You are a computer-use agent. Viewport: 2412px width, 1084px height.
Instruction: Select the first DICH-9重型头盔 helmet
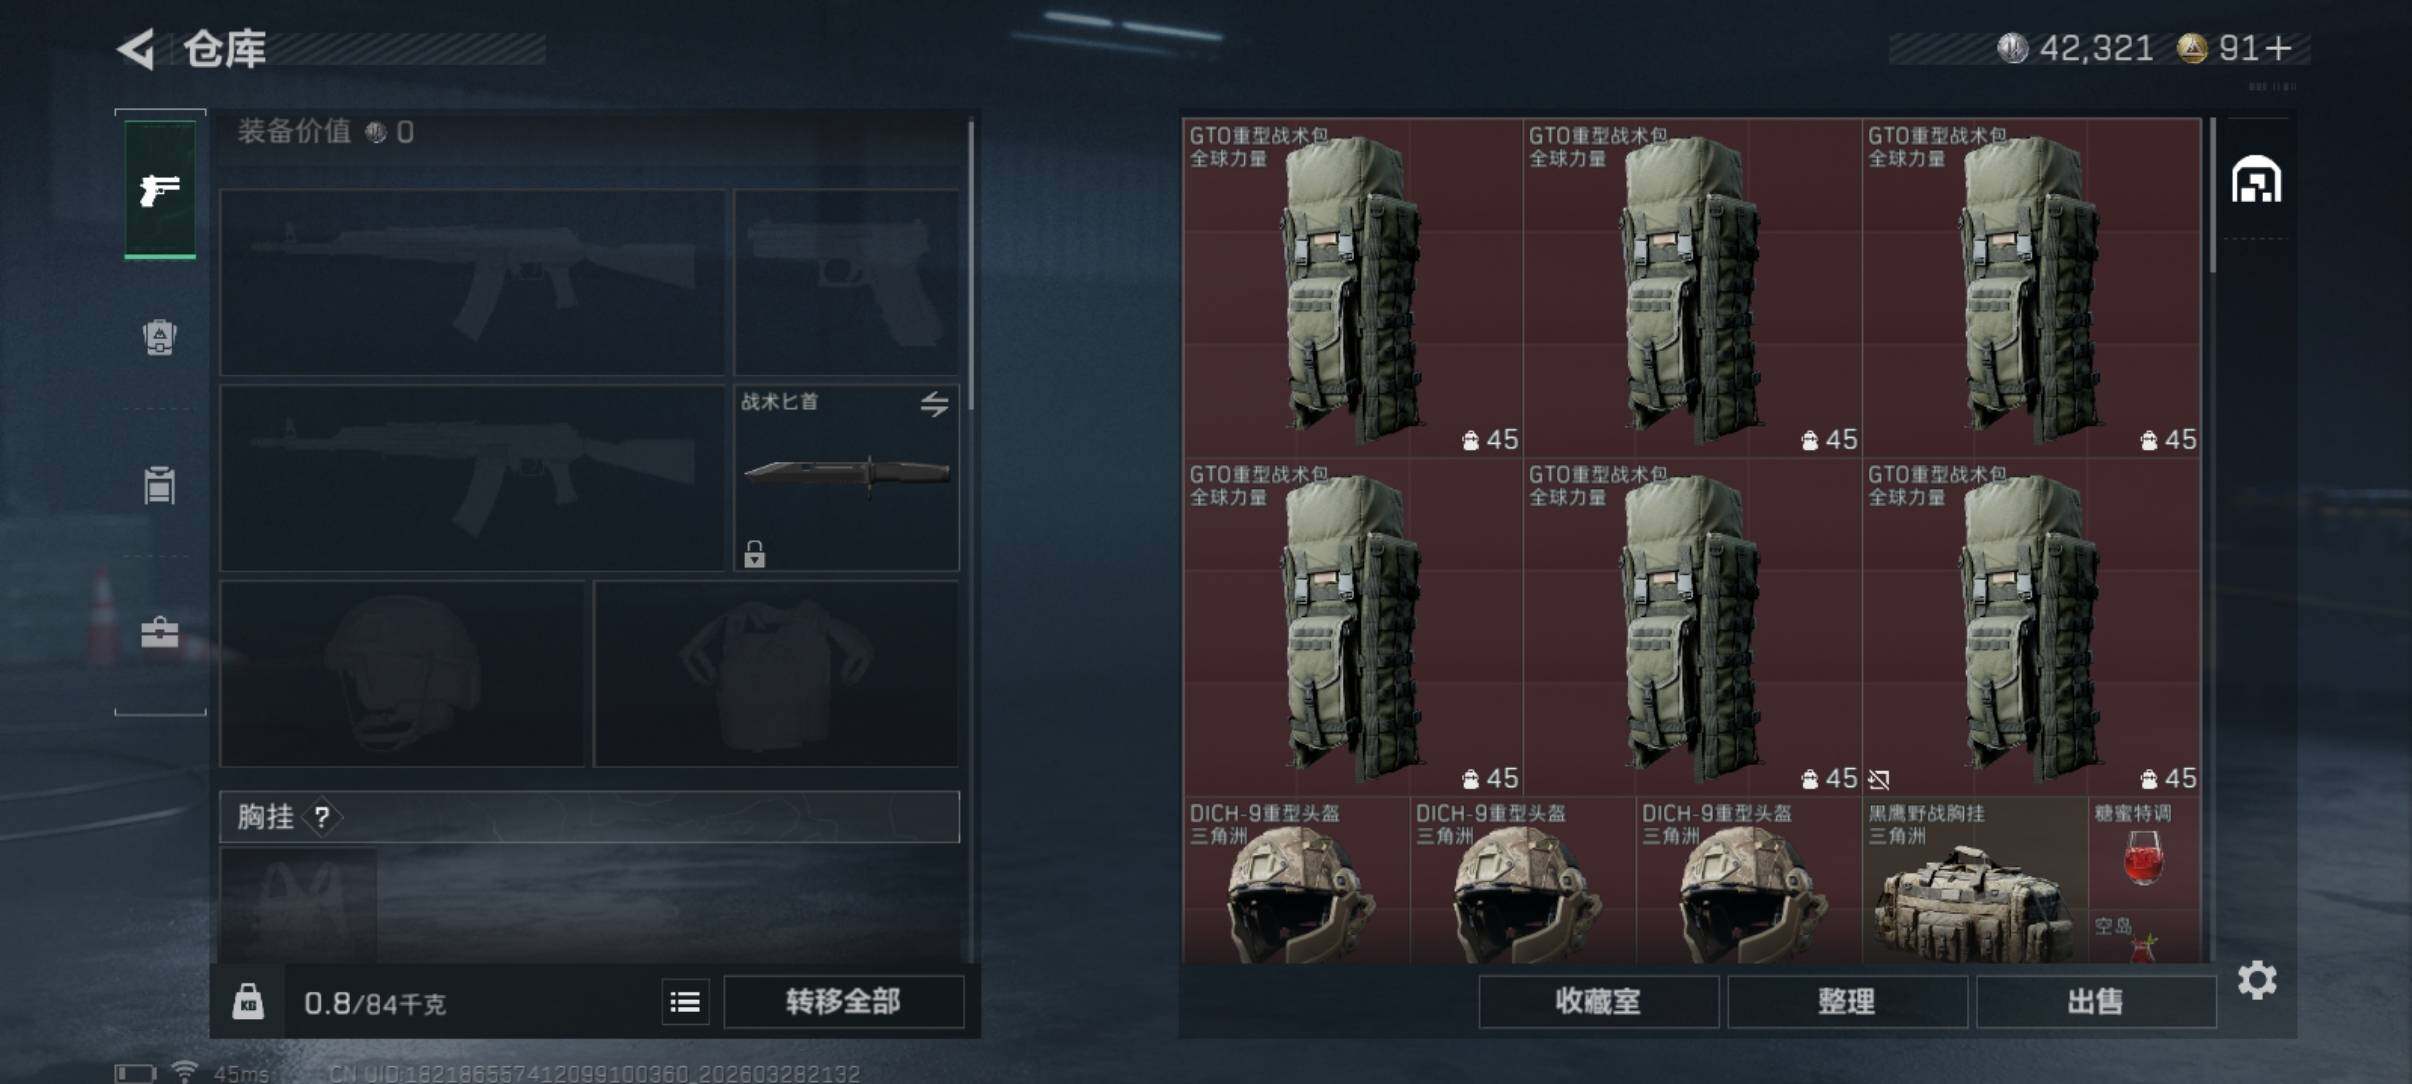(x=1297, y=880)
